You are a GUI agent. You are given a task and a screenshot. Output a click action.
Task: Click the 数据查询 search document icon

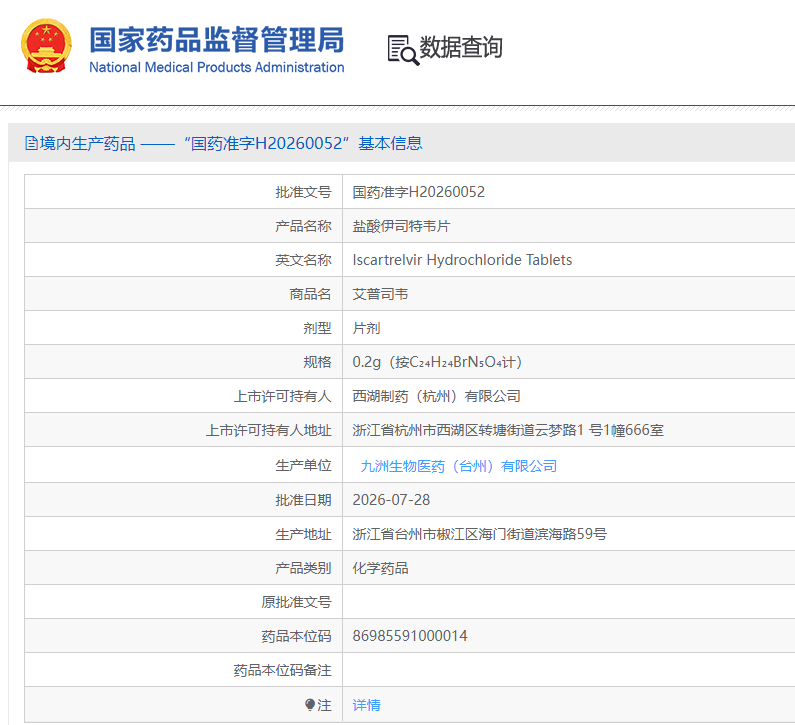[x=403, y=50]
